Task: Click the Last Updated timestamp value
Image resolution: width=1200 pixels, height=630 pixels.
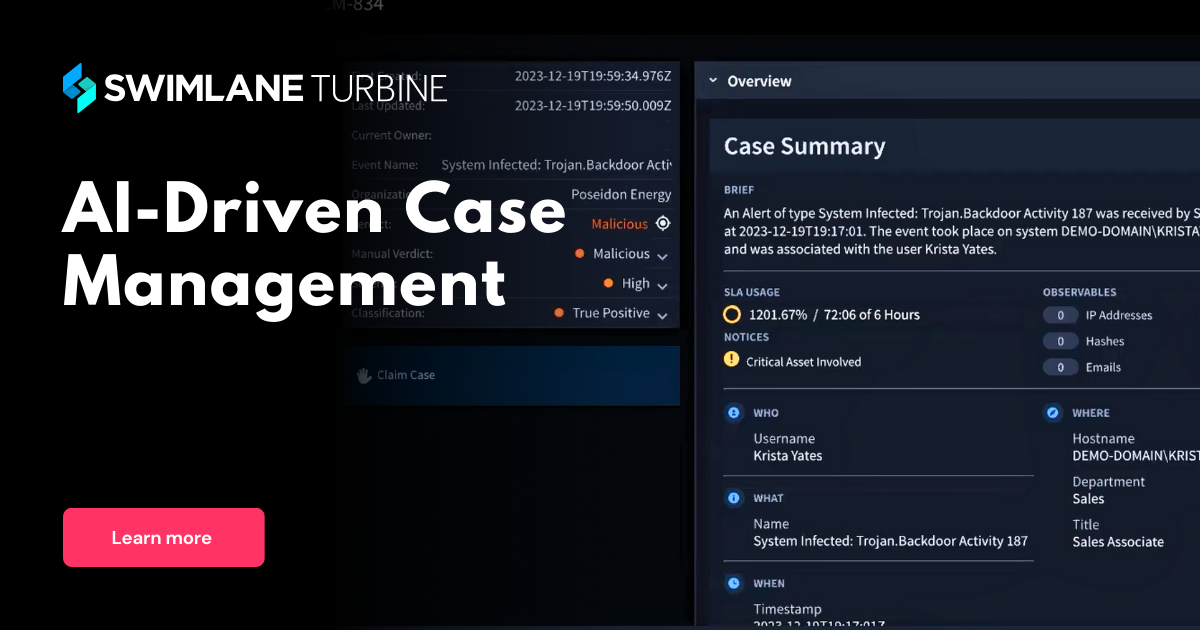Action: pyautogui.click(x=593, y=105)
